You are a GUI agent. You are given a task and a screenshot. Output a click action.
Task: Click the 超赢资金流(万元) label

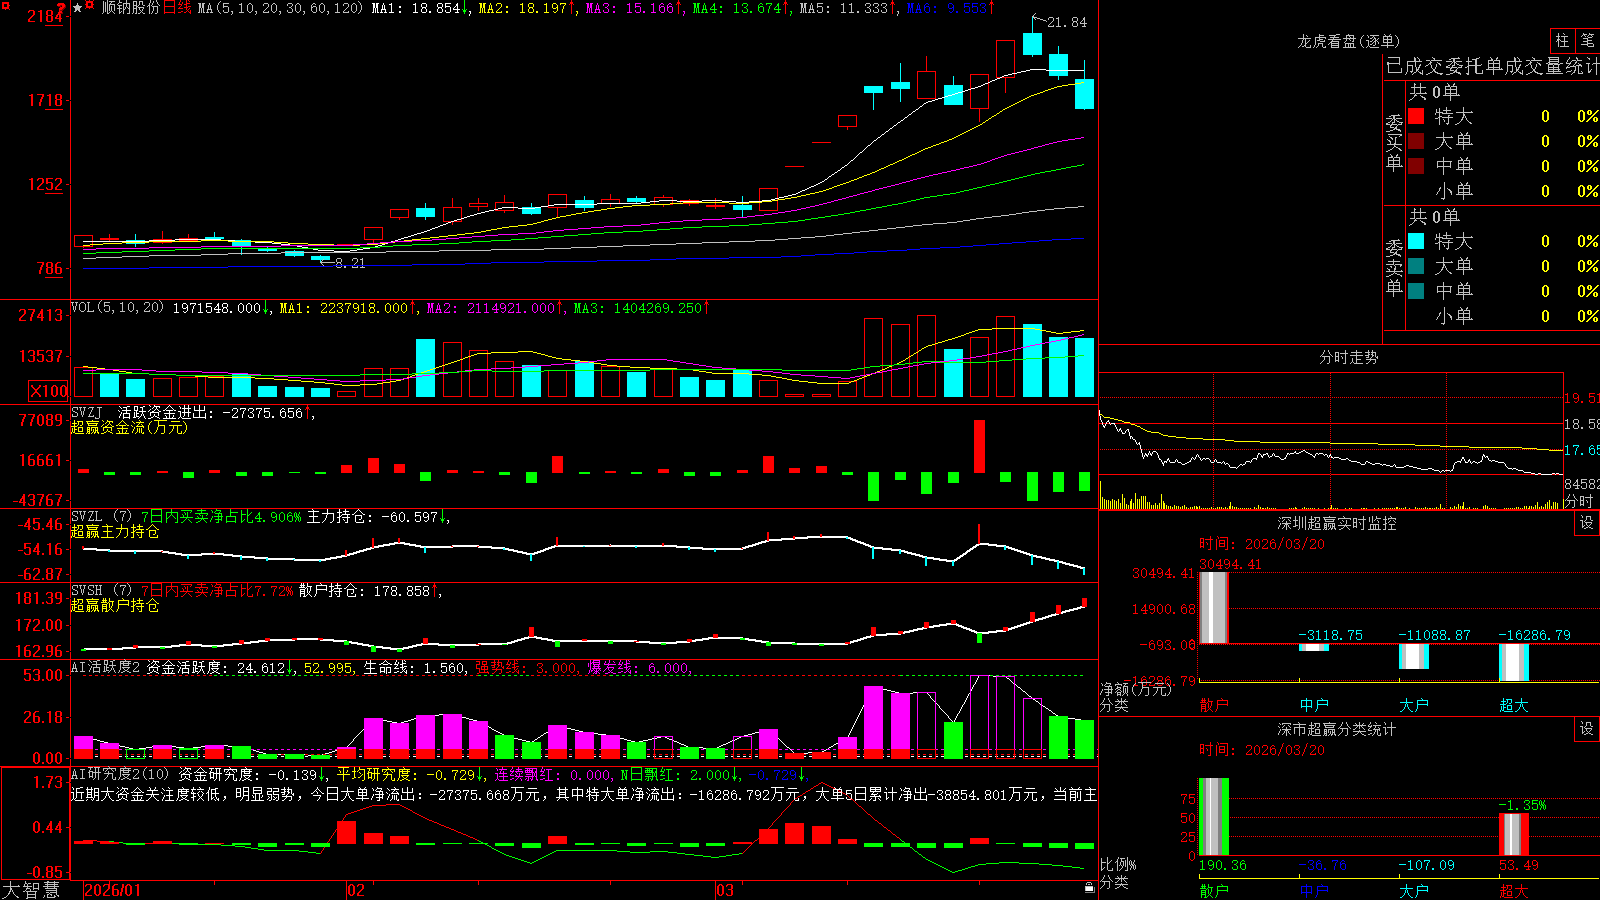coord(129,427)
